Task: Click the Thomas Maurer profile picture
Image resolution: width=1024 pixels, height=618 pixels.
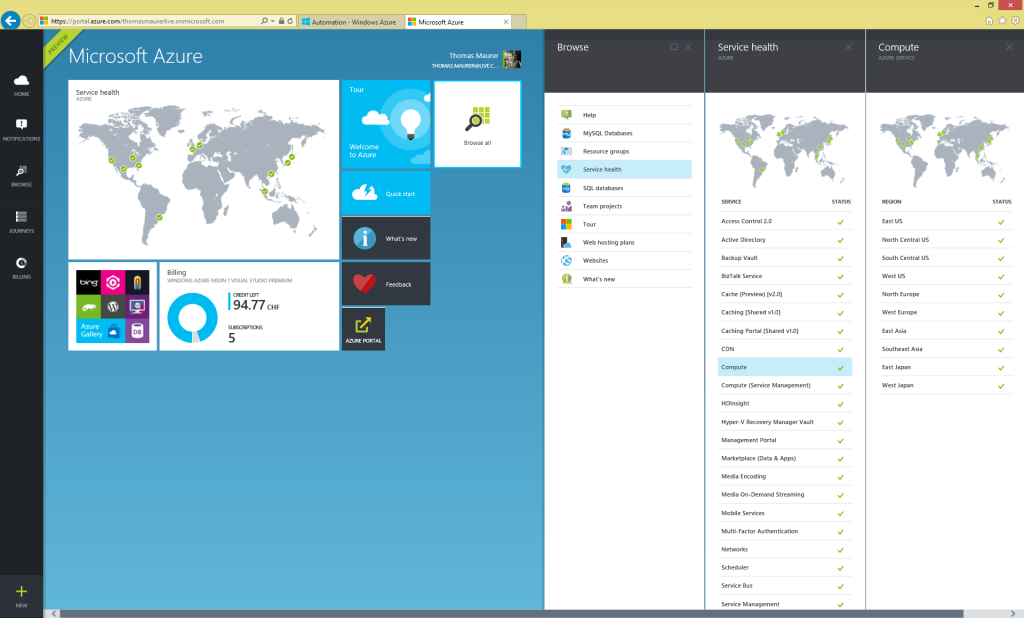Action: pos(512,59)
